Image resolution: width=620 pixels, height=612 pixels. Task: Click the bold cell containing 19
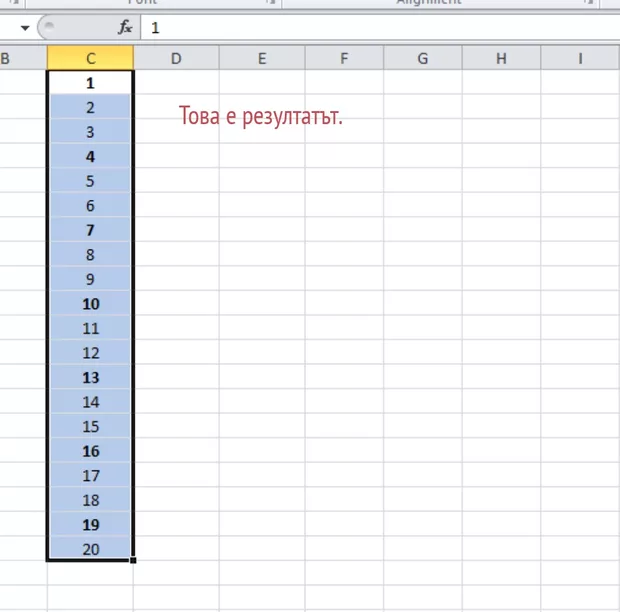[90, 524]
